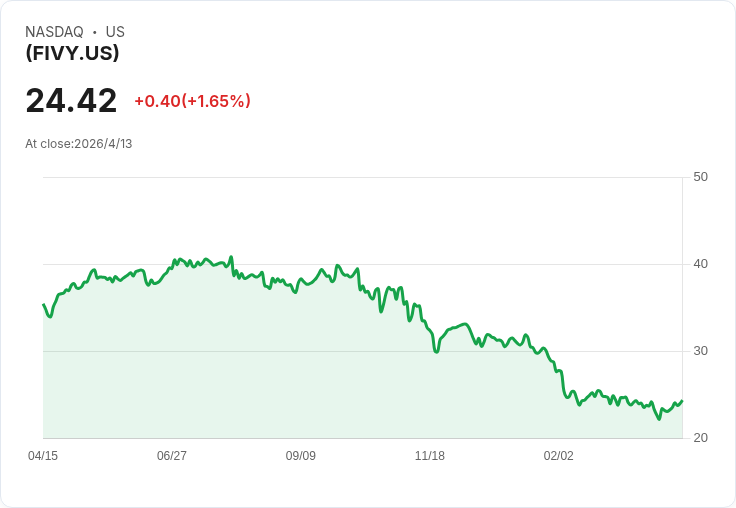This screenshot has height=508, width=736.
Task: Click the dot separator between NASDAQ and US
Action: click(95, 32)
